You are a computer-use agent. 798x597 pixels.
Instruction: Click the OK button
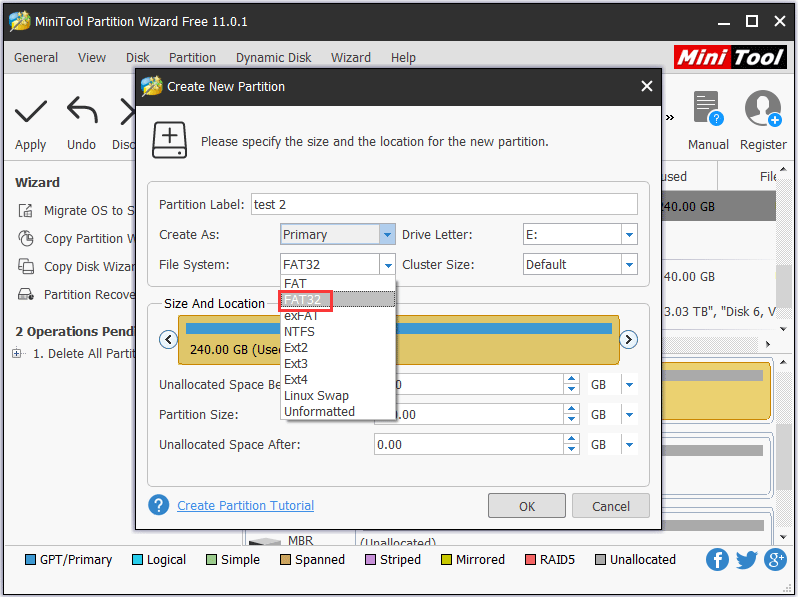[x=527, y=506]
